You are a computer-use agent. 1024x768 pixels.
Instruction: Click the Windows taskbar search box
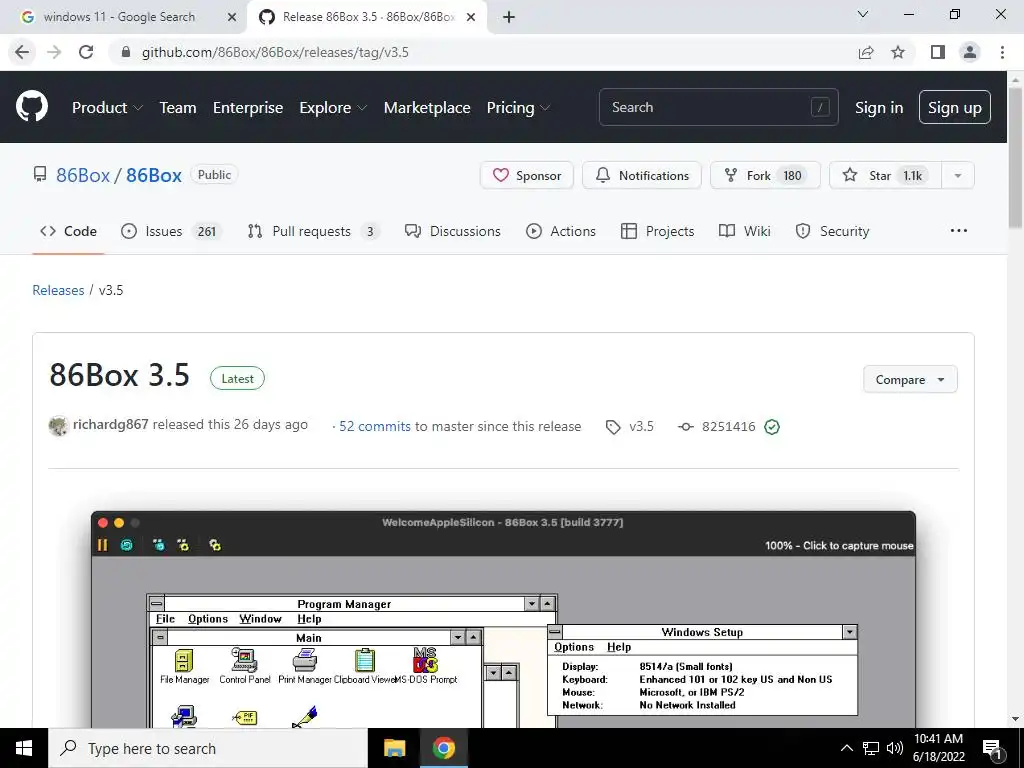click(x=208, y=748)
